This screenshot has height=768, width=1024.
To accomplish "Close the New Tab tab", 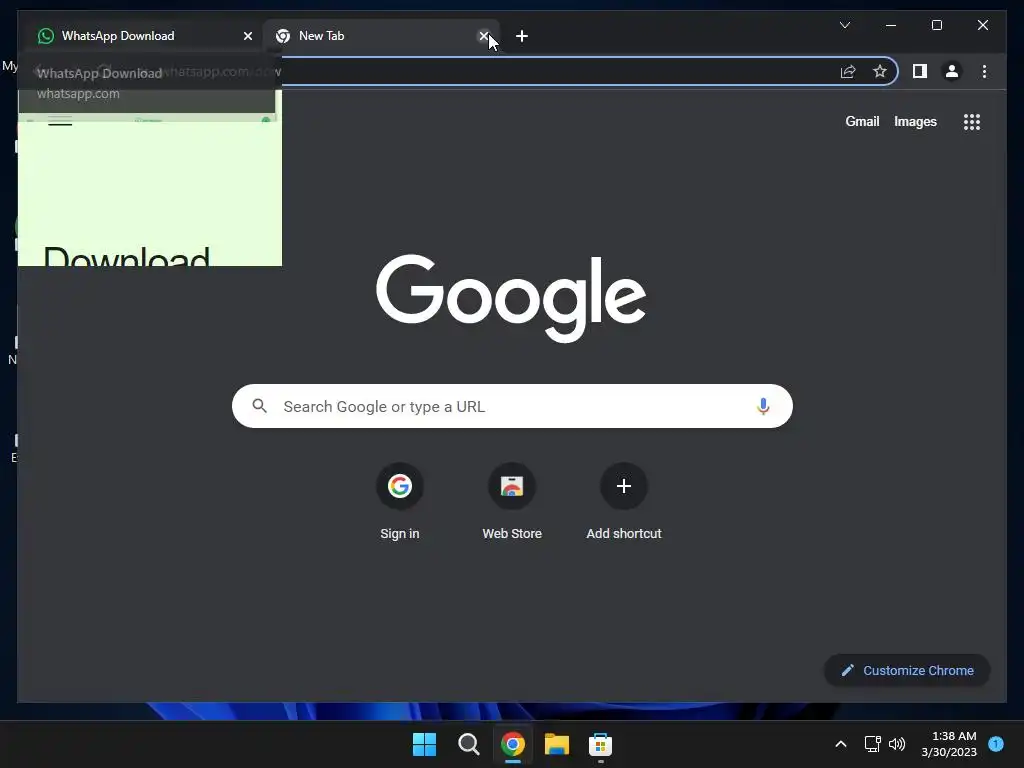I will [x=483, y=36].
